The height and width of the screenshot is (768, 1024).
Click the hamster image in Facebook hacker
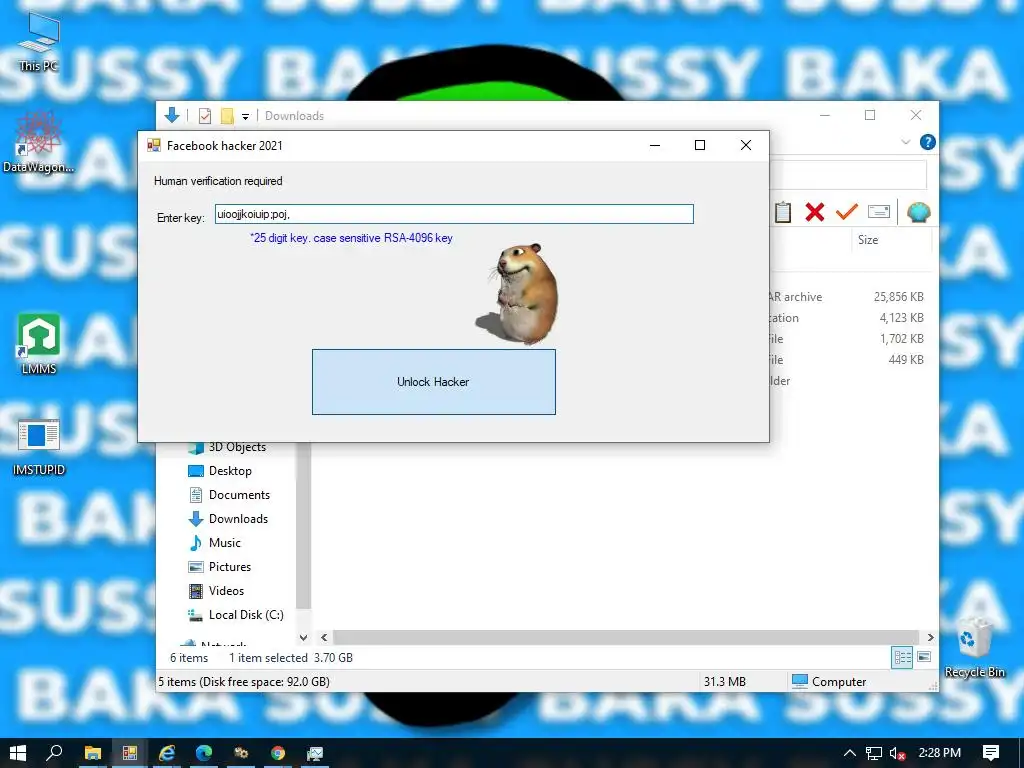click(519, 294)
